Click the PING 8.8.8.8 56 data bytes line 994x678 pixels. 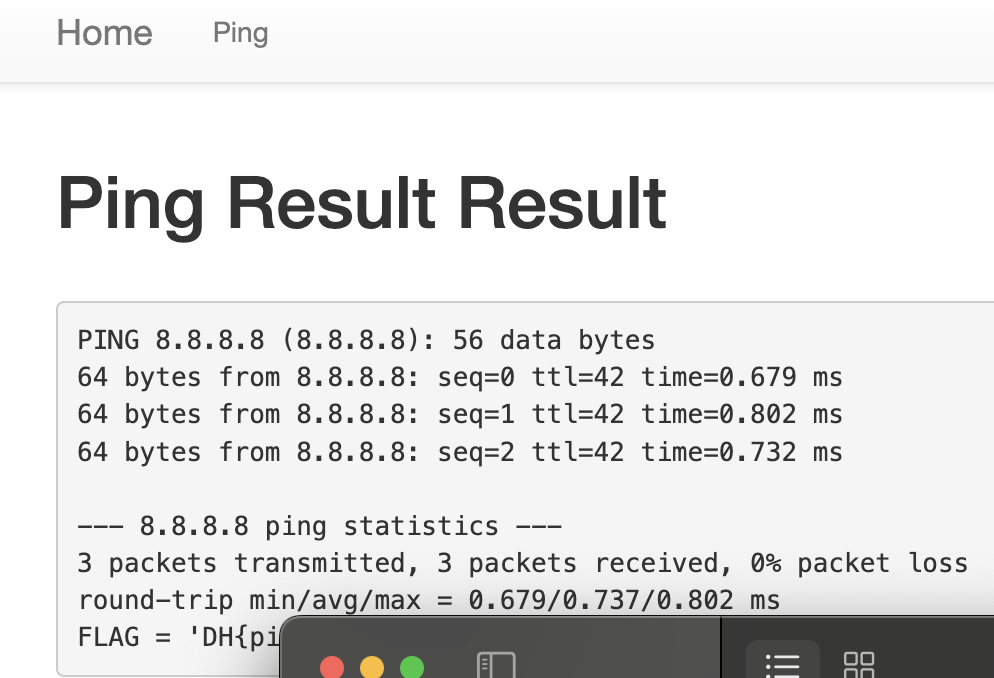point(366,341)
